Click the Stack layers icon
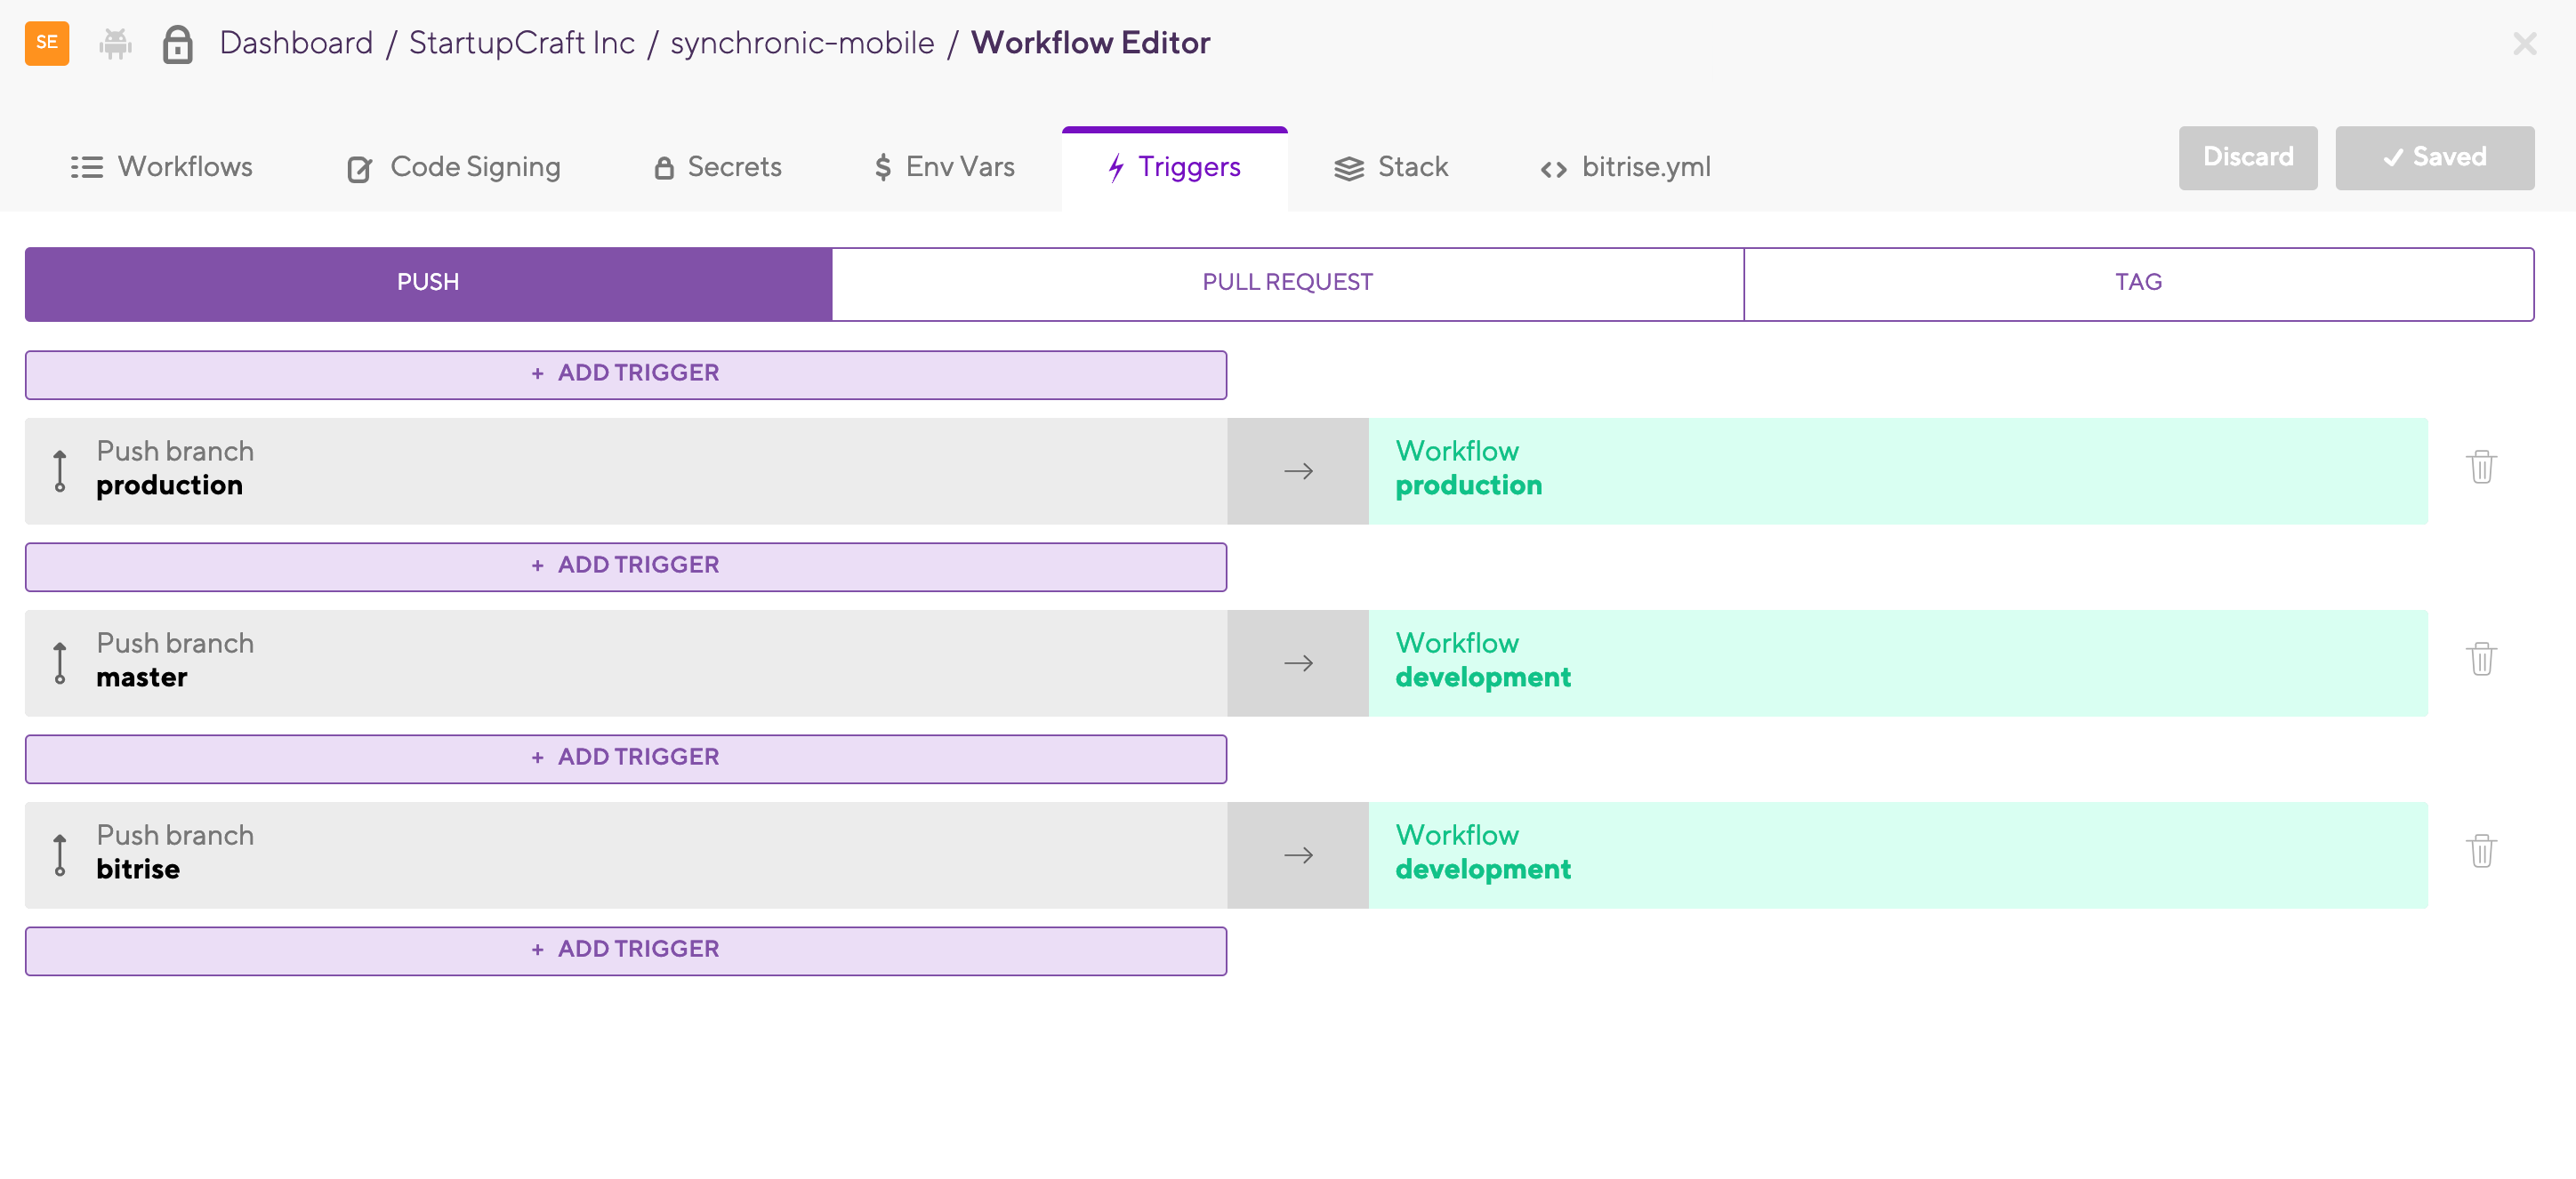Viewport: 2576px width, 1179px height. [1349, 167]
